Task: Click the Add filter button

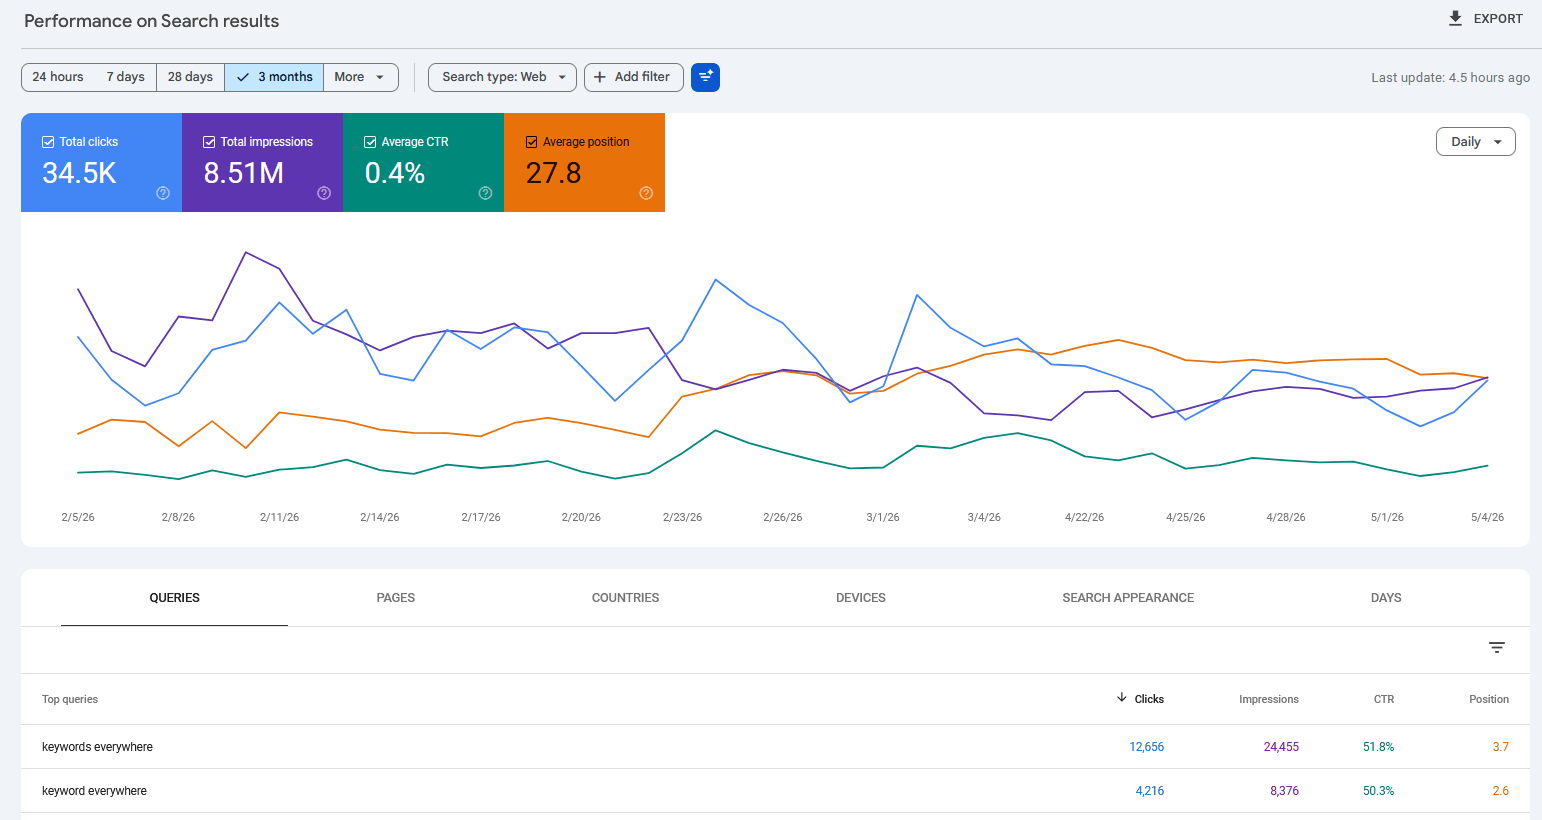Action: click(634, 77)
